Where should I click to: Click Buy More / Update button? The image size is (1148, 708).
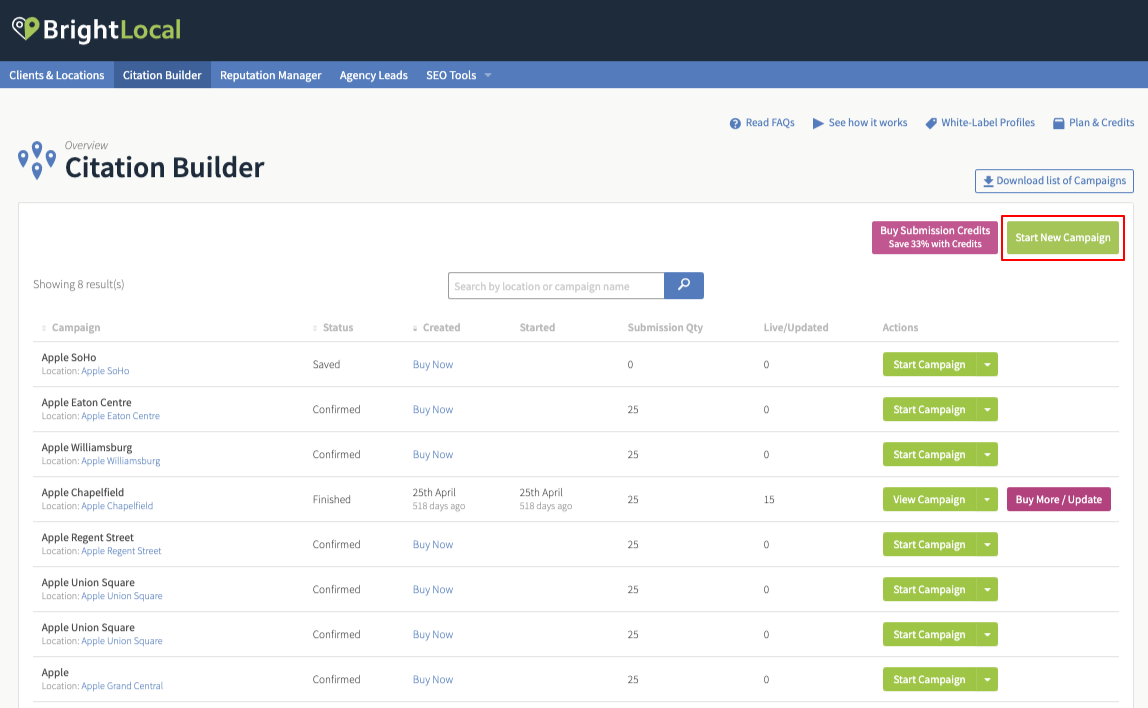[x=1059, y=499]
